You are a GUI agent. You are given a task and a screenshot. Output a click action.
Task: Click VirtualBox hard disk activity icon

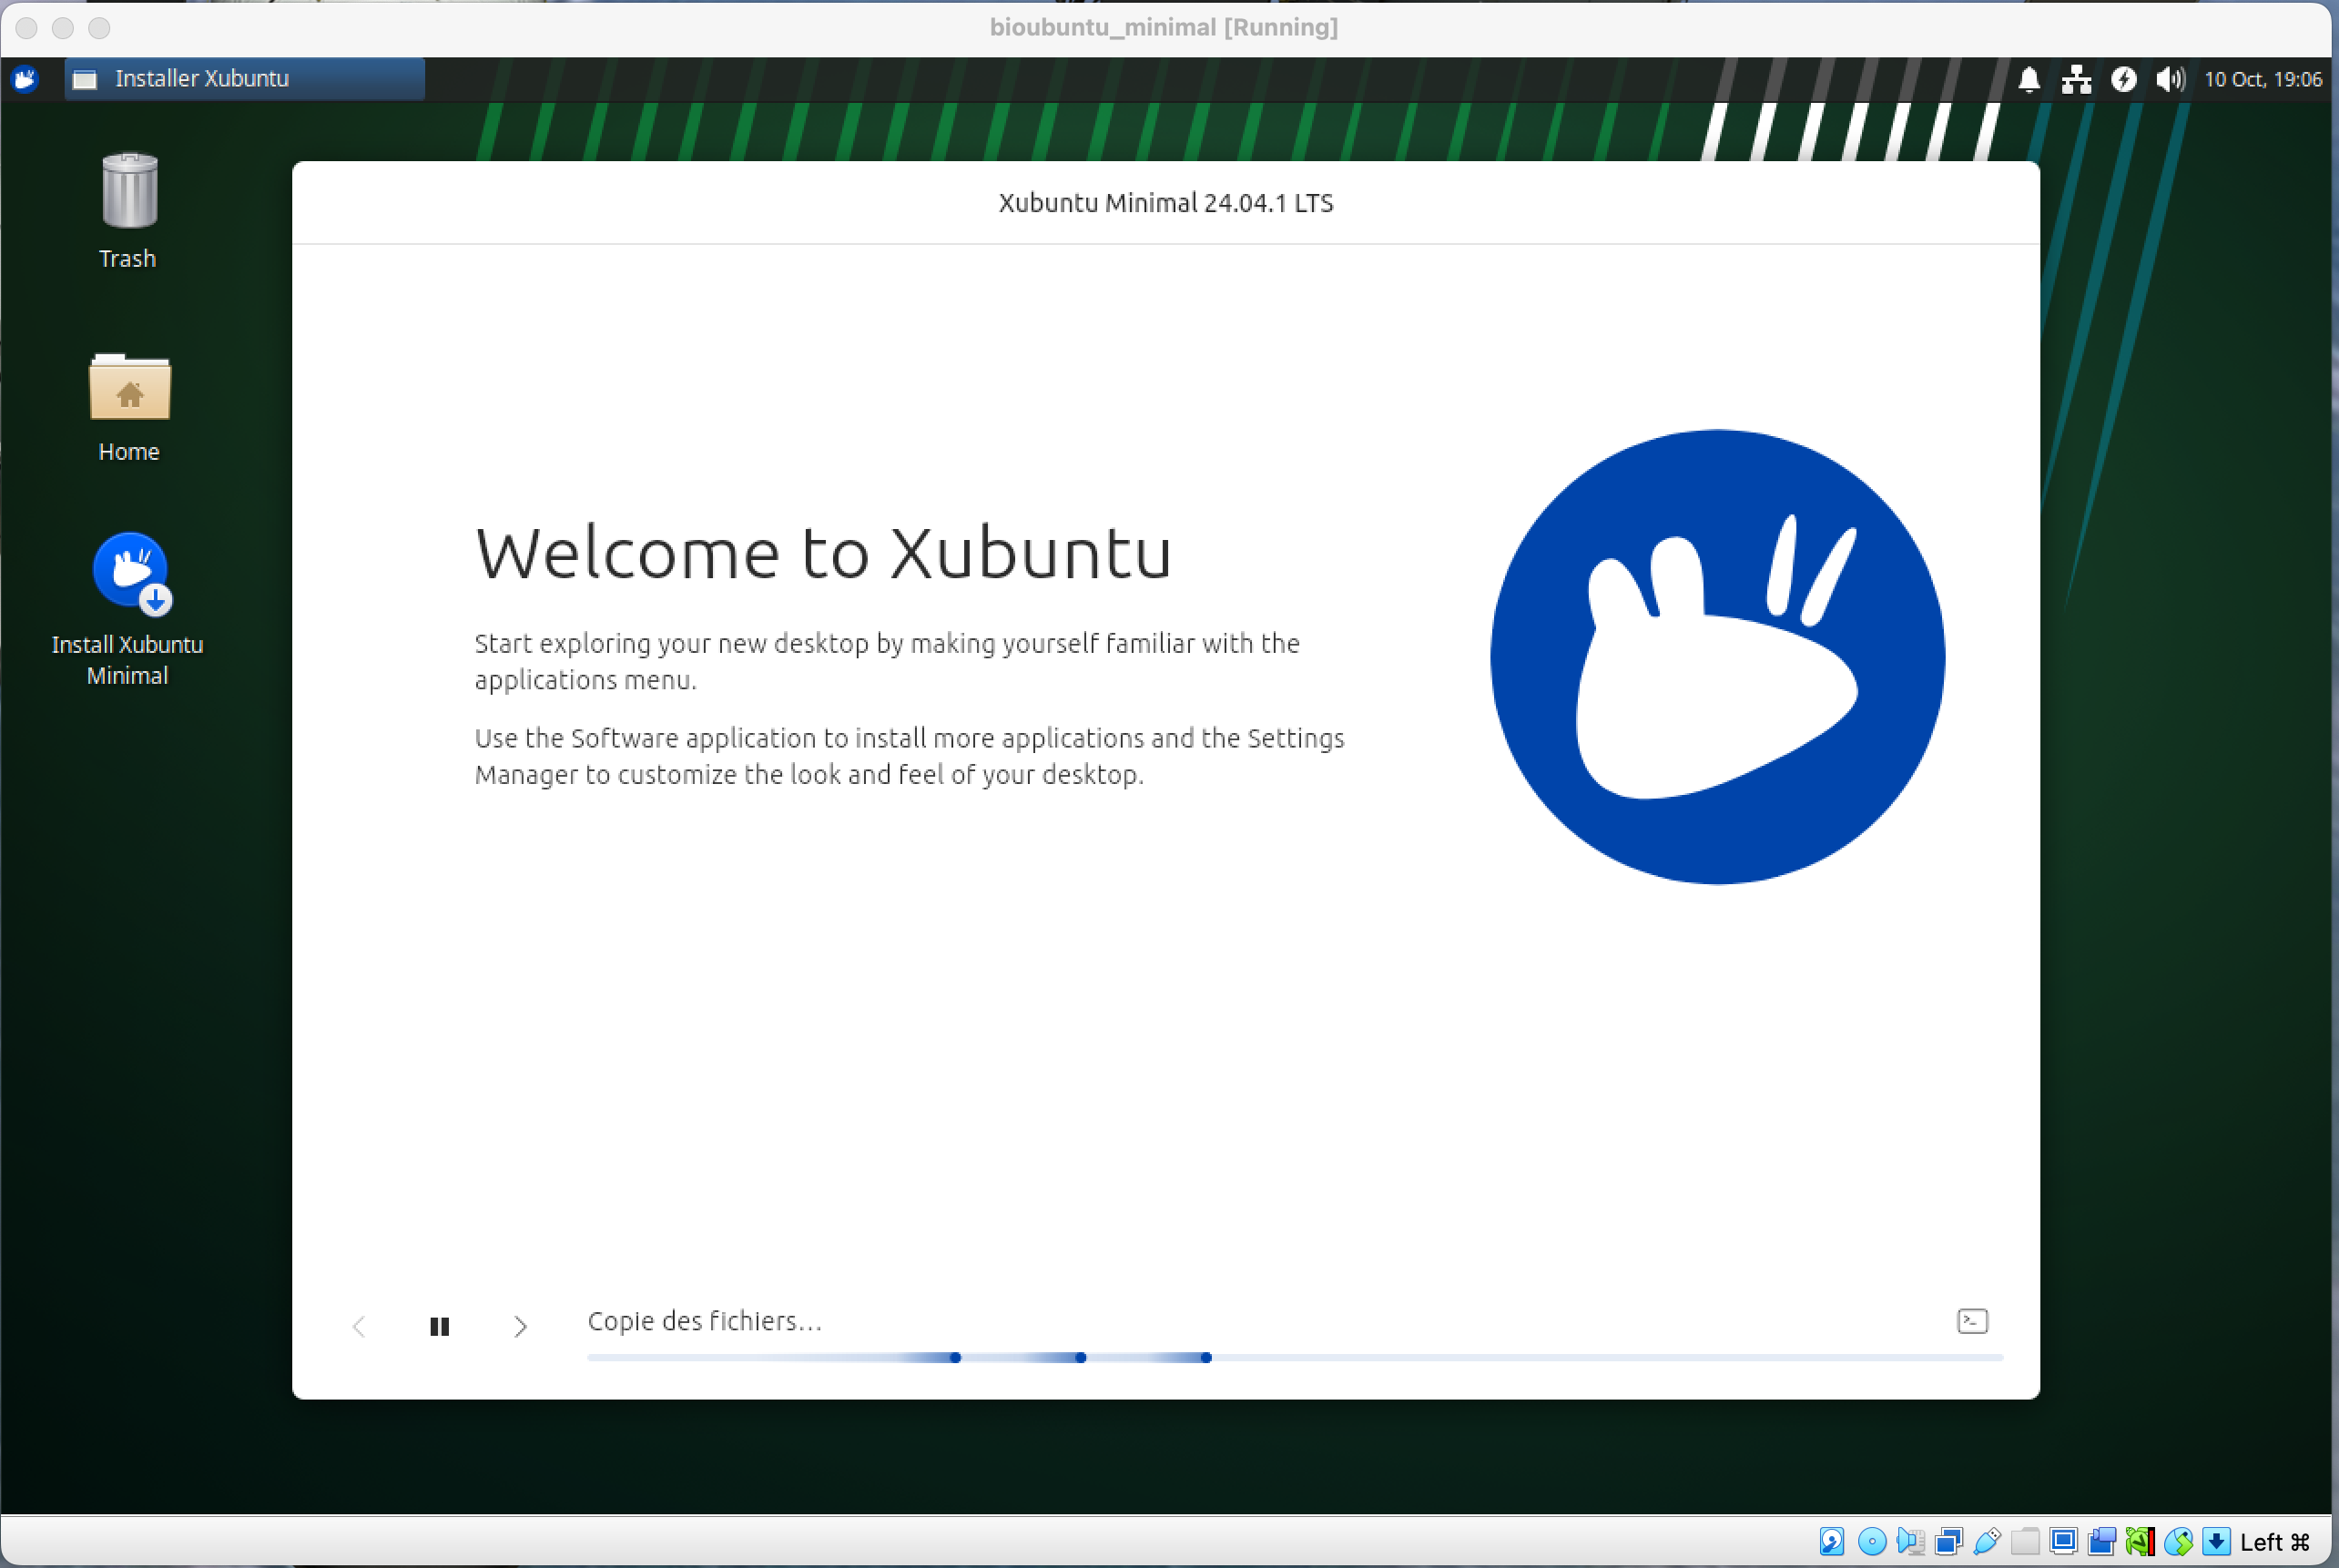click(x=1832, y=1541)
